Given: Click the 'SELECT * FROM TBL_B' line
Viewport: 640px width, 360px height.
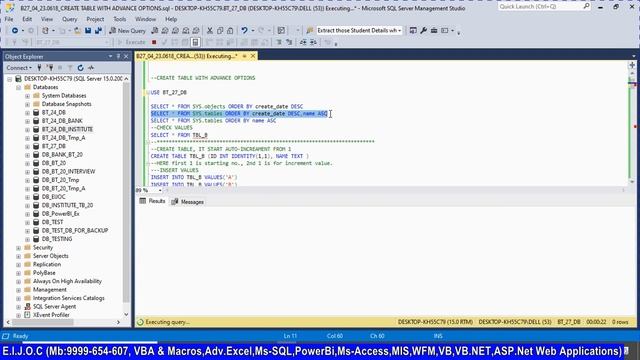Looking at the screenshot, I should 179,135.
